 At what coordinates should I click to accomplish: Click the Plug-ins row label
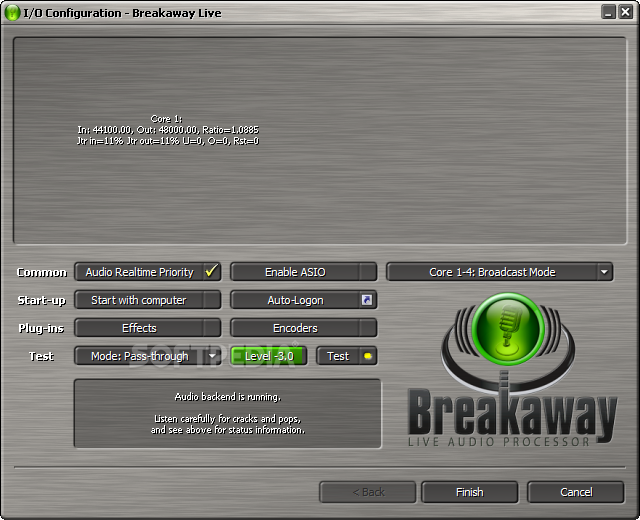[41, 328]
